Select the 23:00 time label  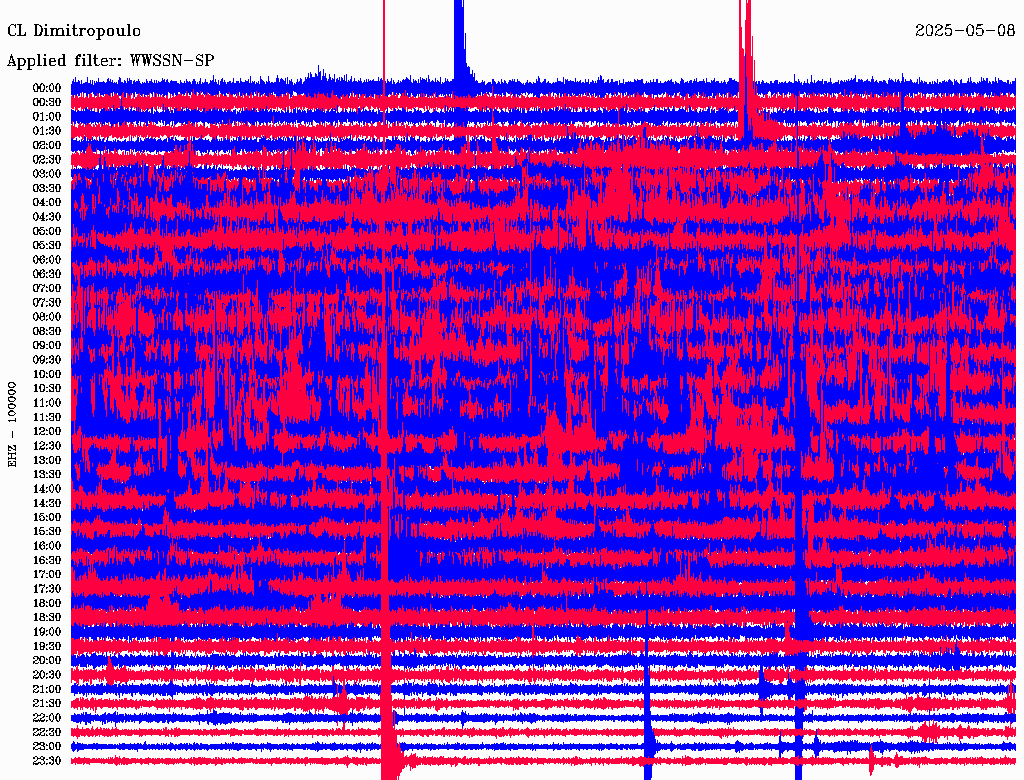[x=47, y=747]
